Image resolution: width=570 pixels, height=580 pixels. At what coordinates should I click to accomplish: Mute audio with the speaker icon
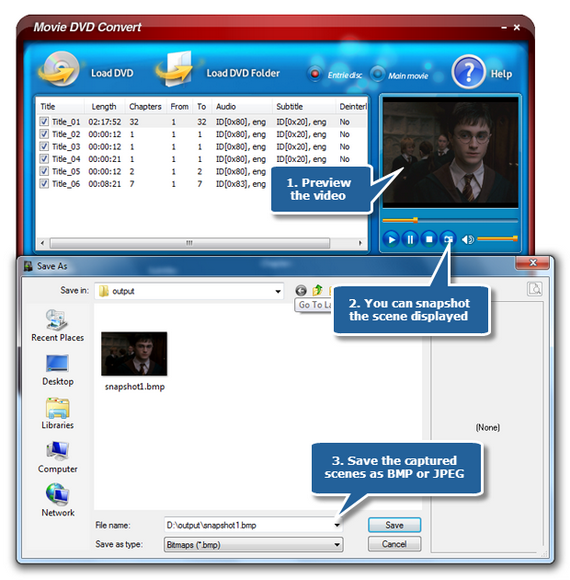(468, 240)
